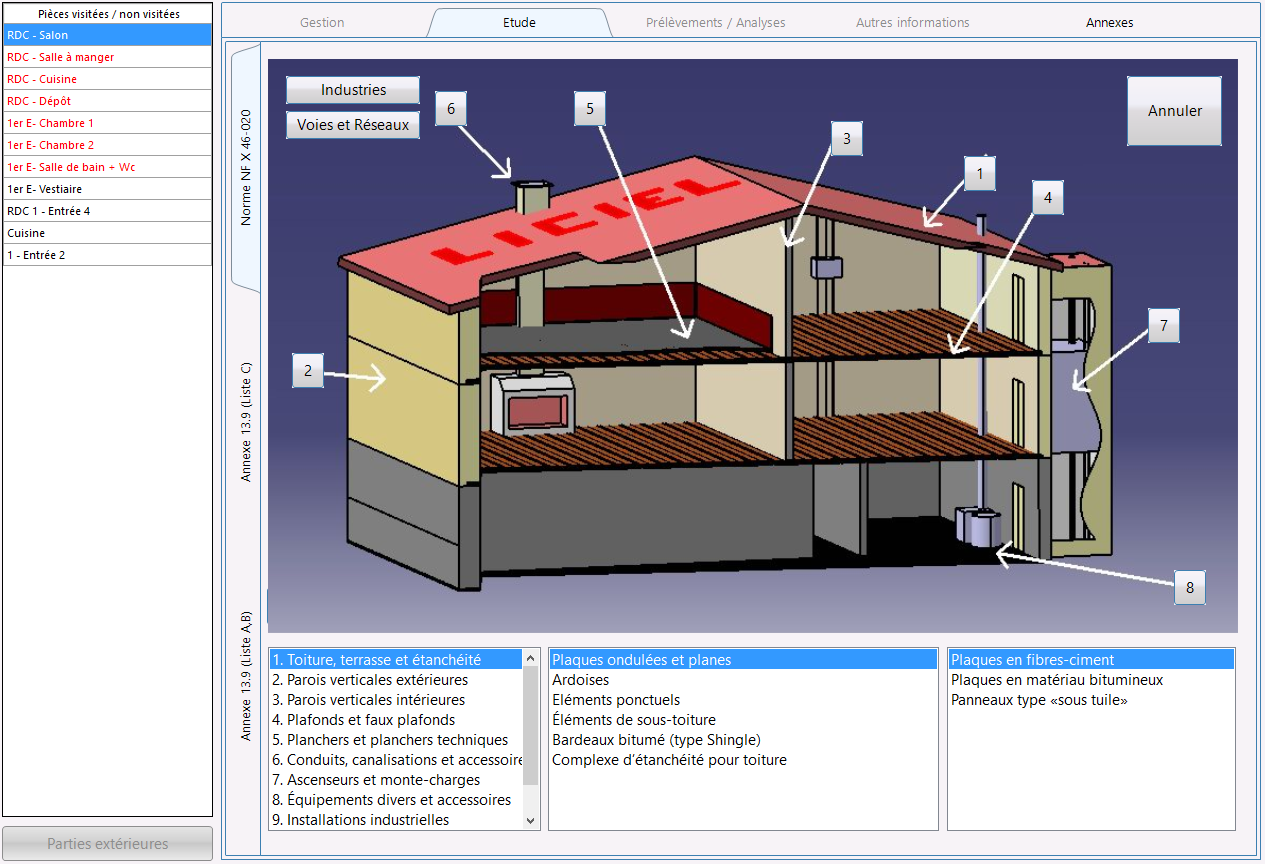Click numbered marker 1 on roof

979,173
